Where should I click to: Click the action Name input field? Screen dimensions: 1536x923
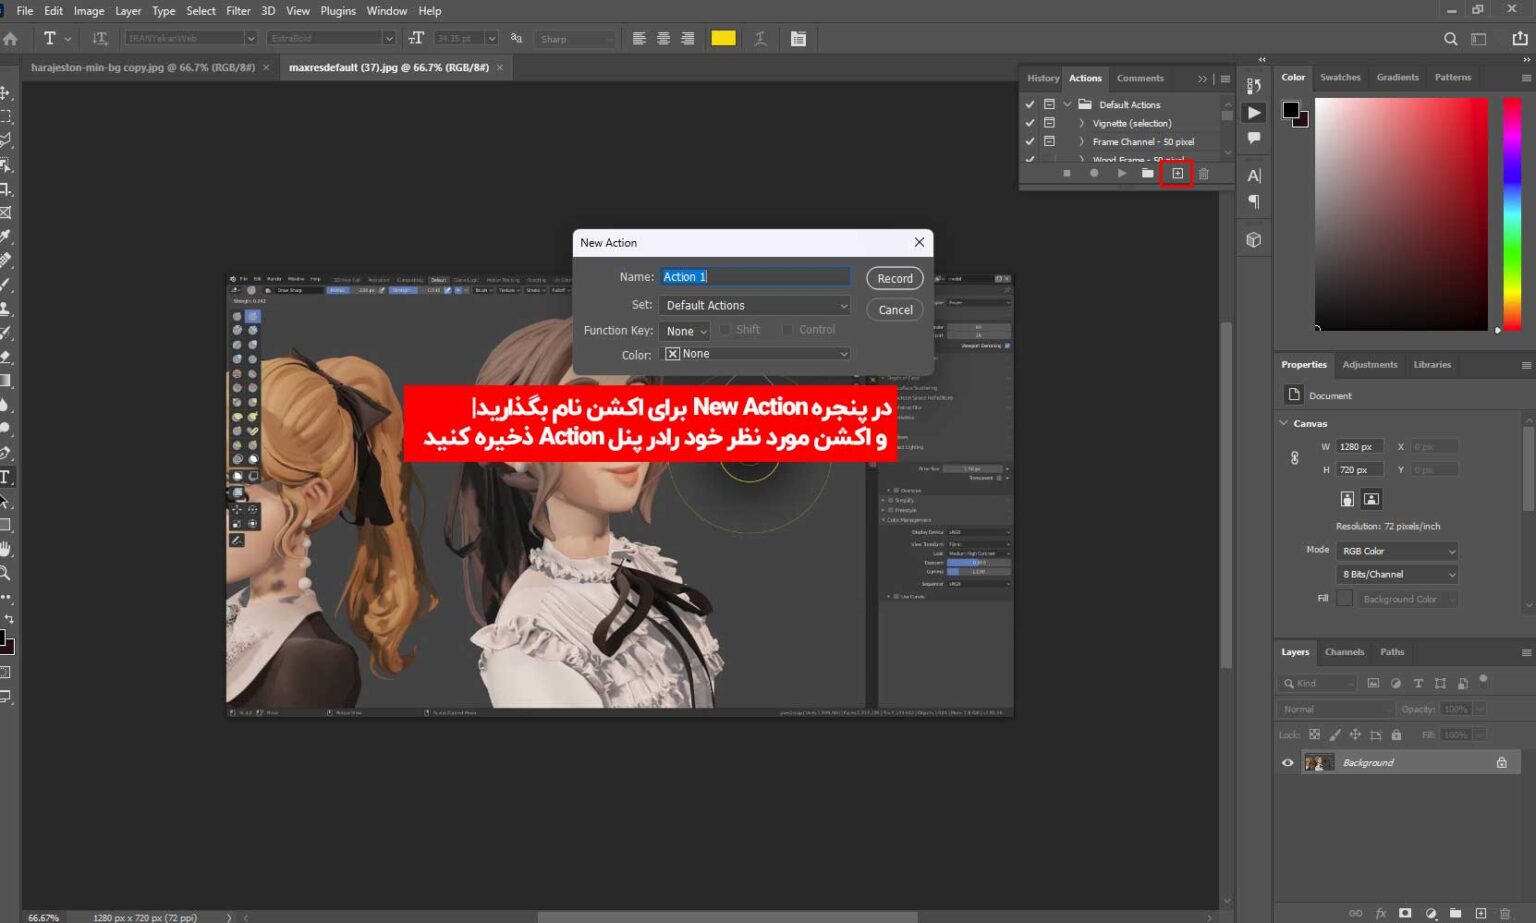tap(755, 277)
